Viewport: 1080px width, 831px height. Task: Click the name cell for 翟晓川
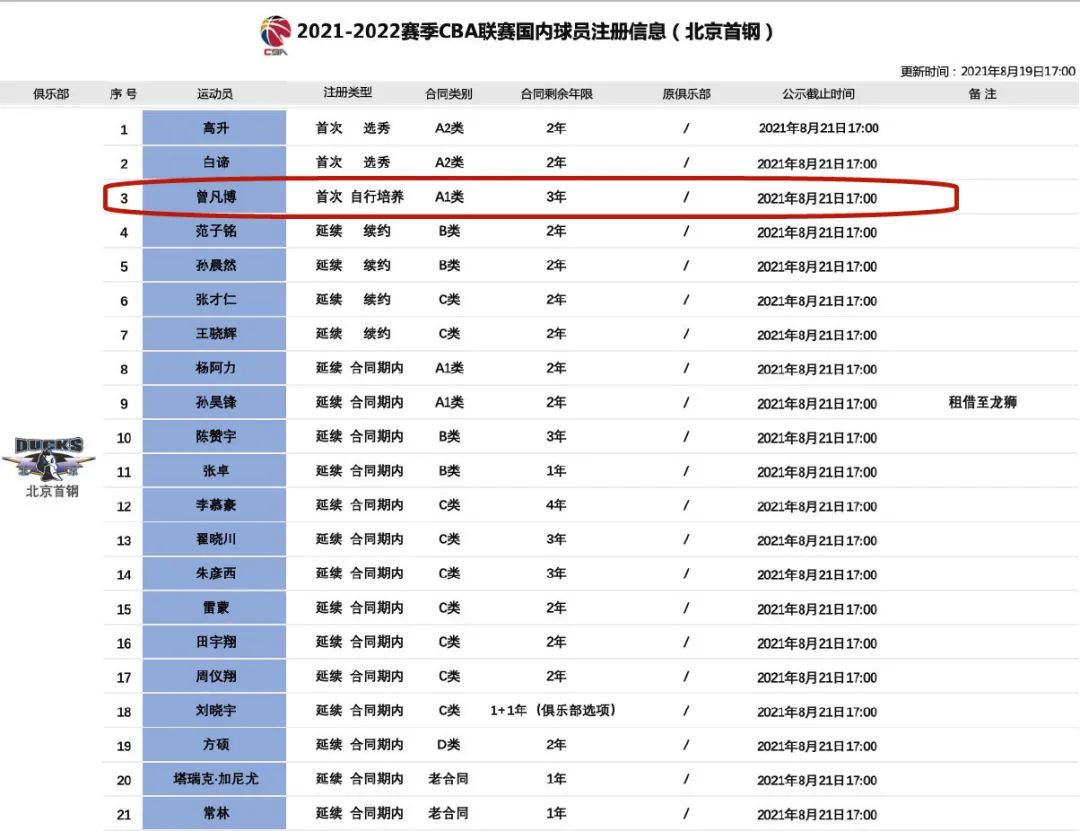coord(214,540)
